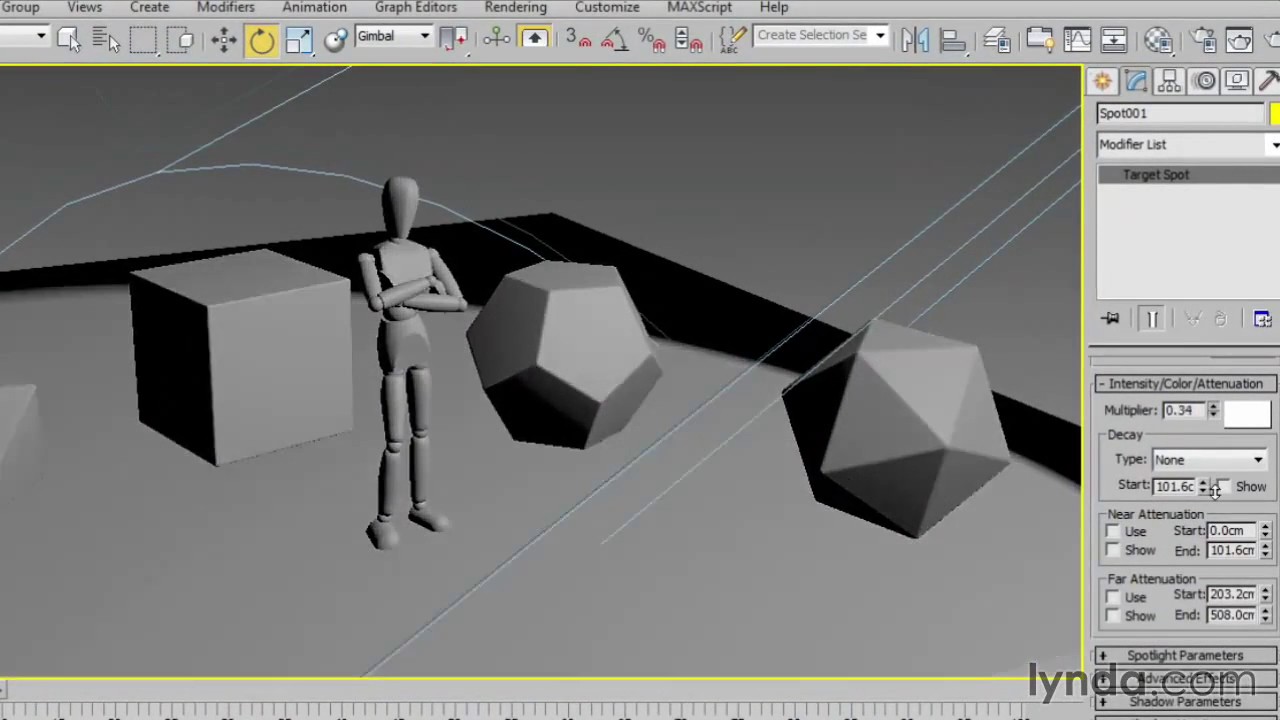This screenshot has height=720, width=1280.
Task: Click the Align tool icon
Action: [953, 39]
